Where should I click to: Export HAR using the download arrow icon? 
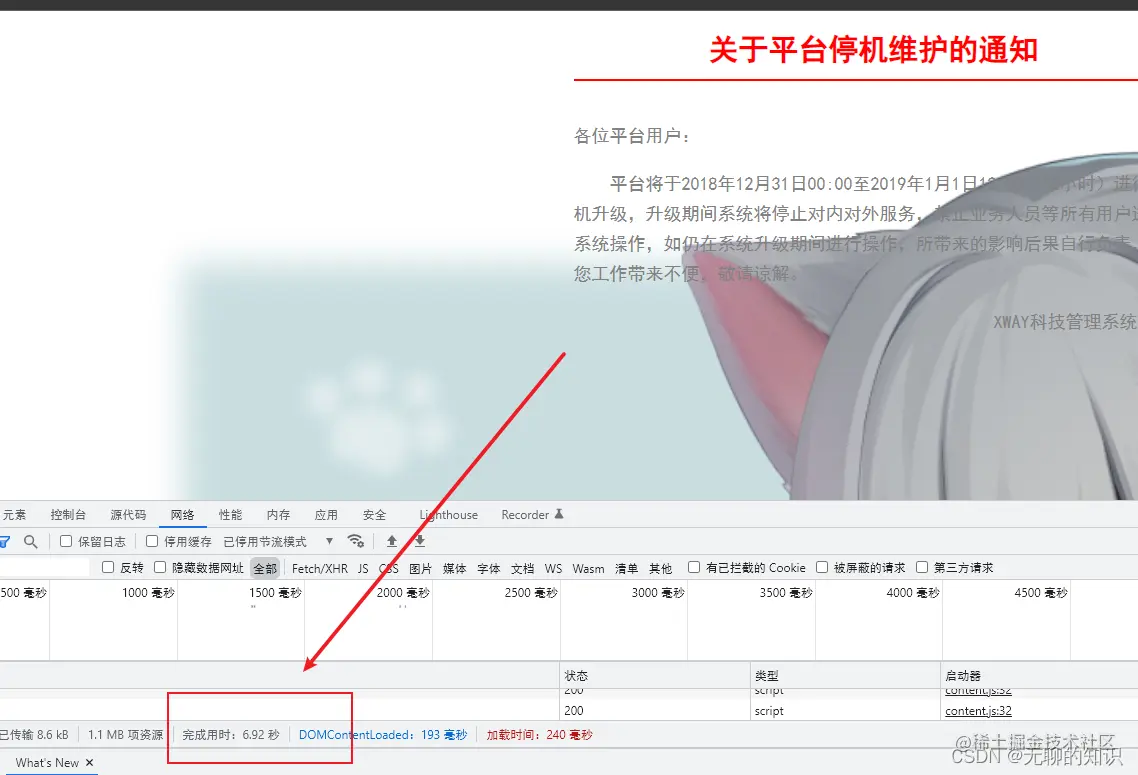(419, 541)
